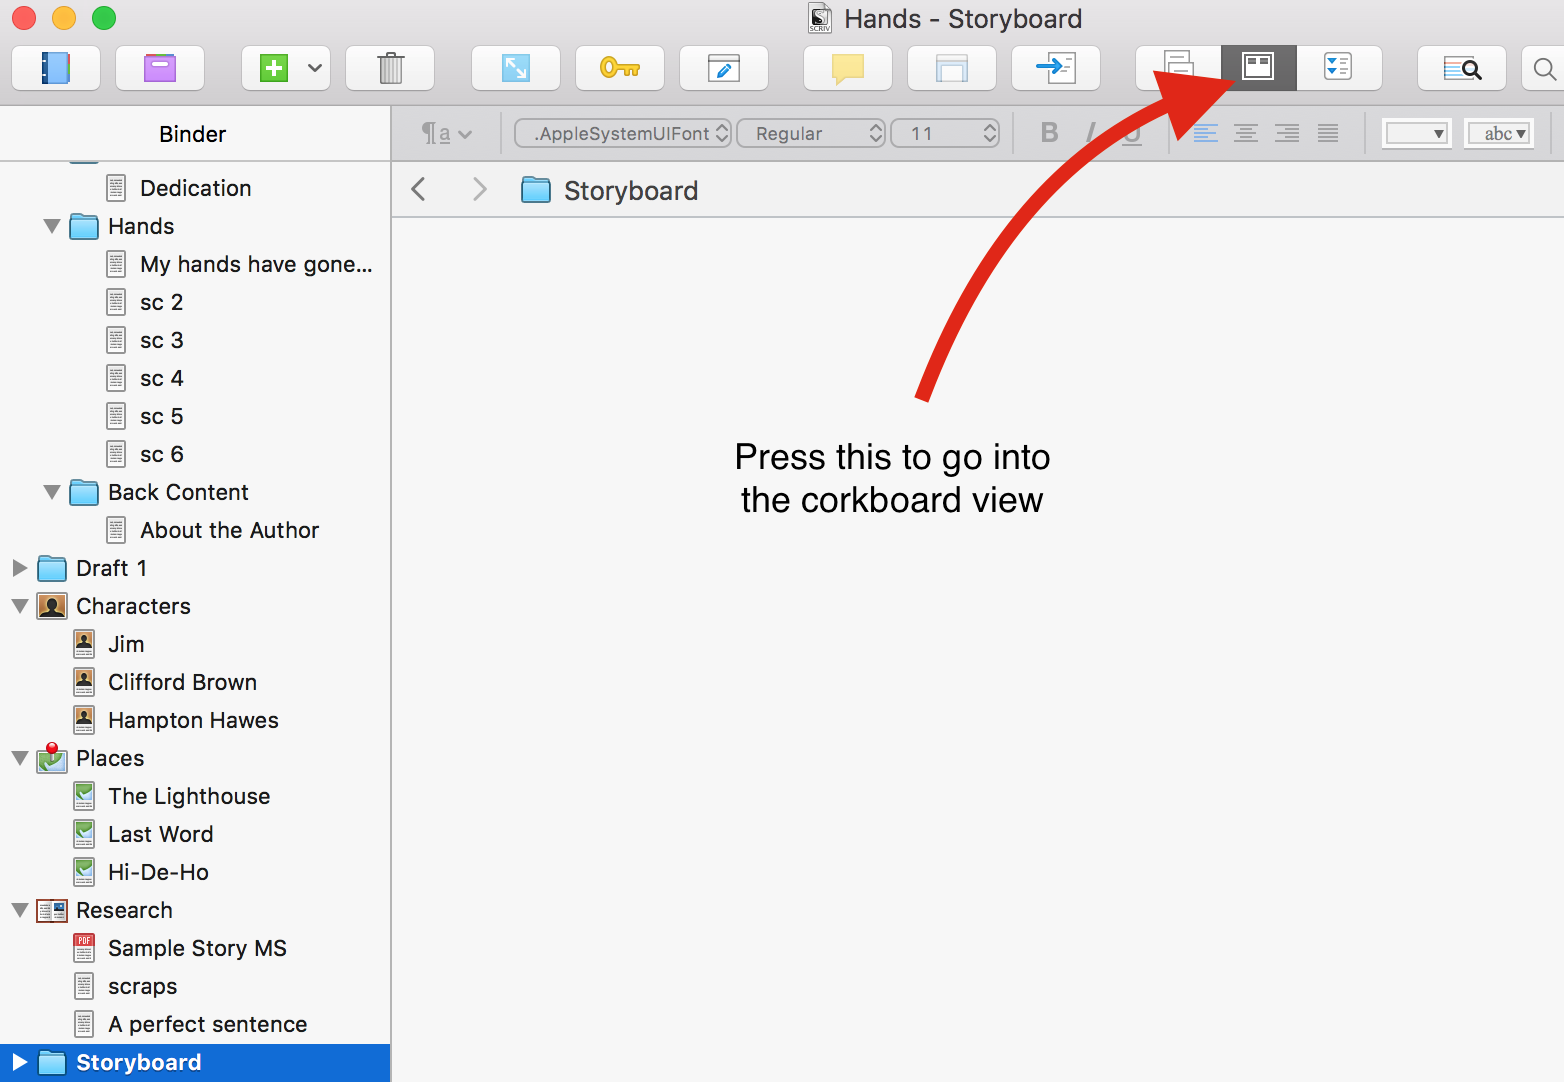Add an annotation using the comment icon
Screen dimensions: 1564x1082
click(847, 68)
